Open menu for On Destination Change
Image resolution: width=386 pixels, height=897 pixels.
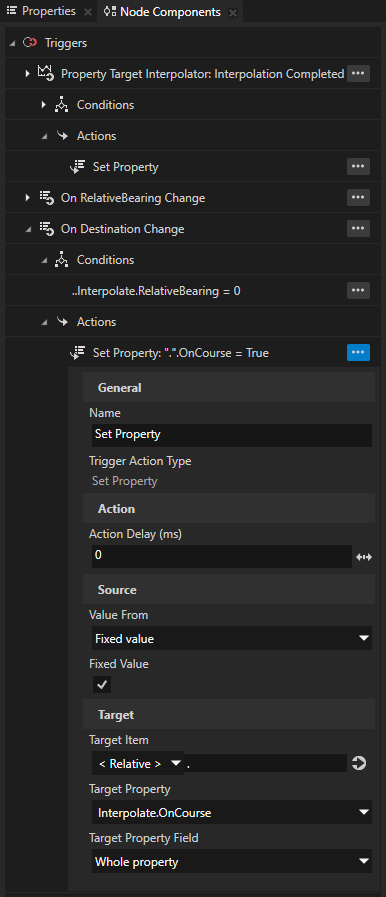click(x=358, y=228)
